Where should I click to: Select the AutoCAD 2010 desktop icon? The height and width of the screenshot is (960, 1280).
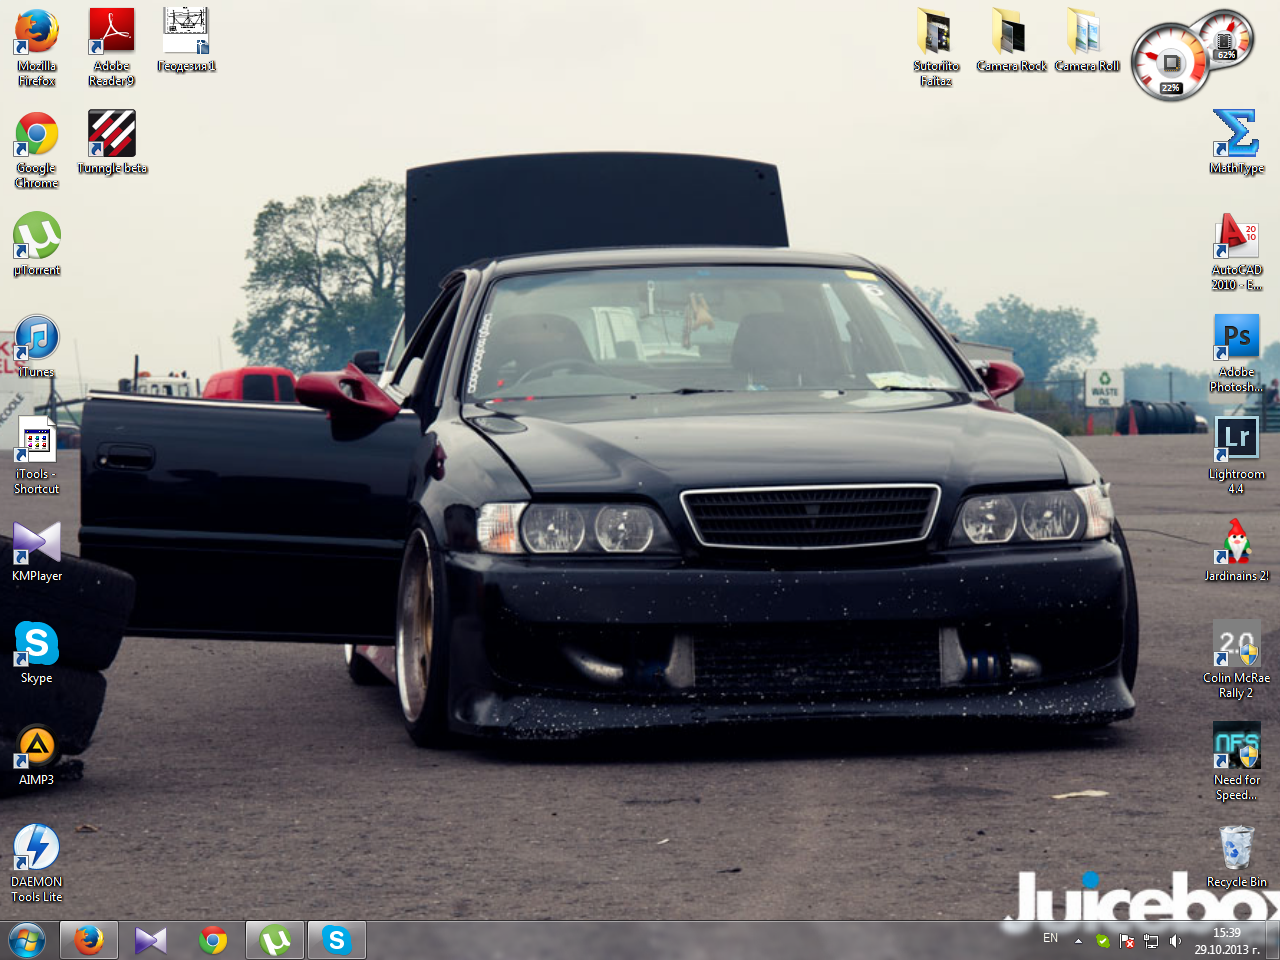click(x=1237, y=252)
